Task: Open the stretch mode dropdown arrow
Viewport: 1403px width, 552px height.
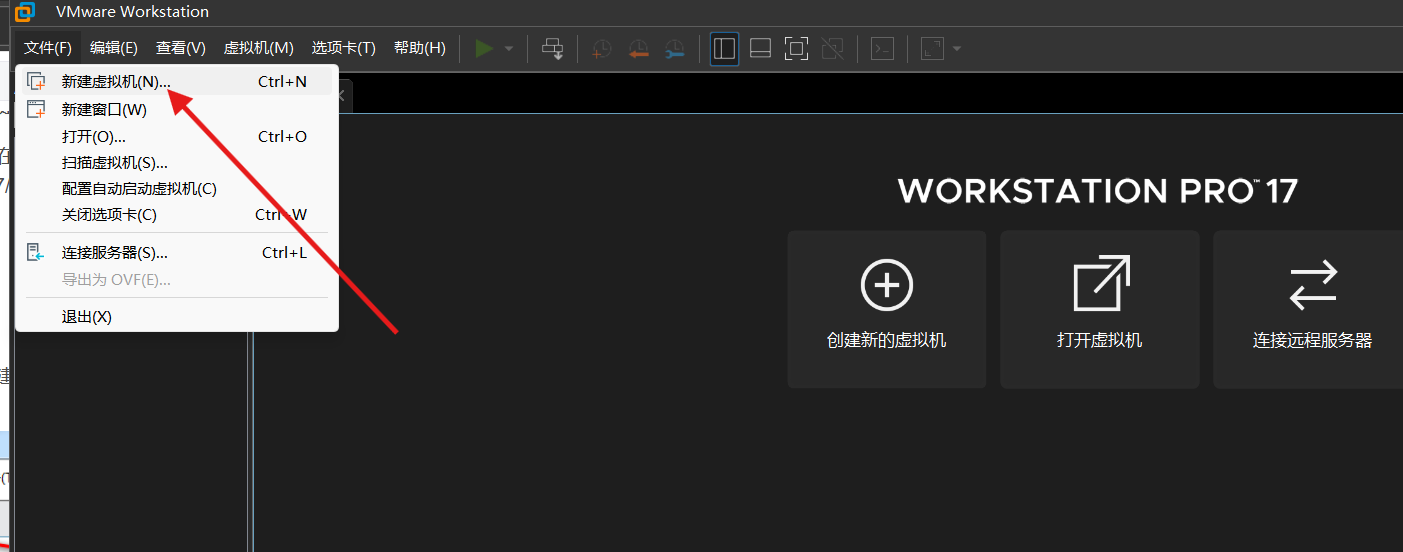Action: click(957, 48)
